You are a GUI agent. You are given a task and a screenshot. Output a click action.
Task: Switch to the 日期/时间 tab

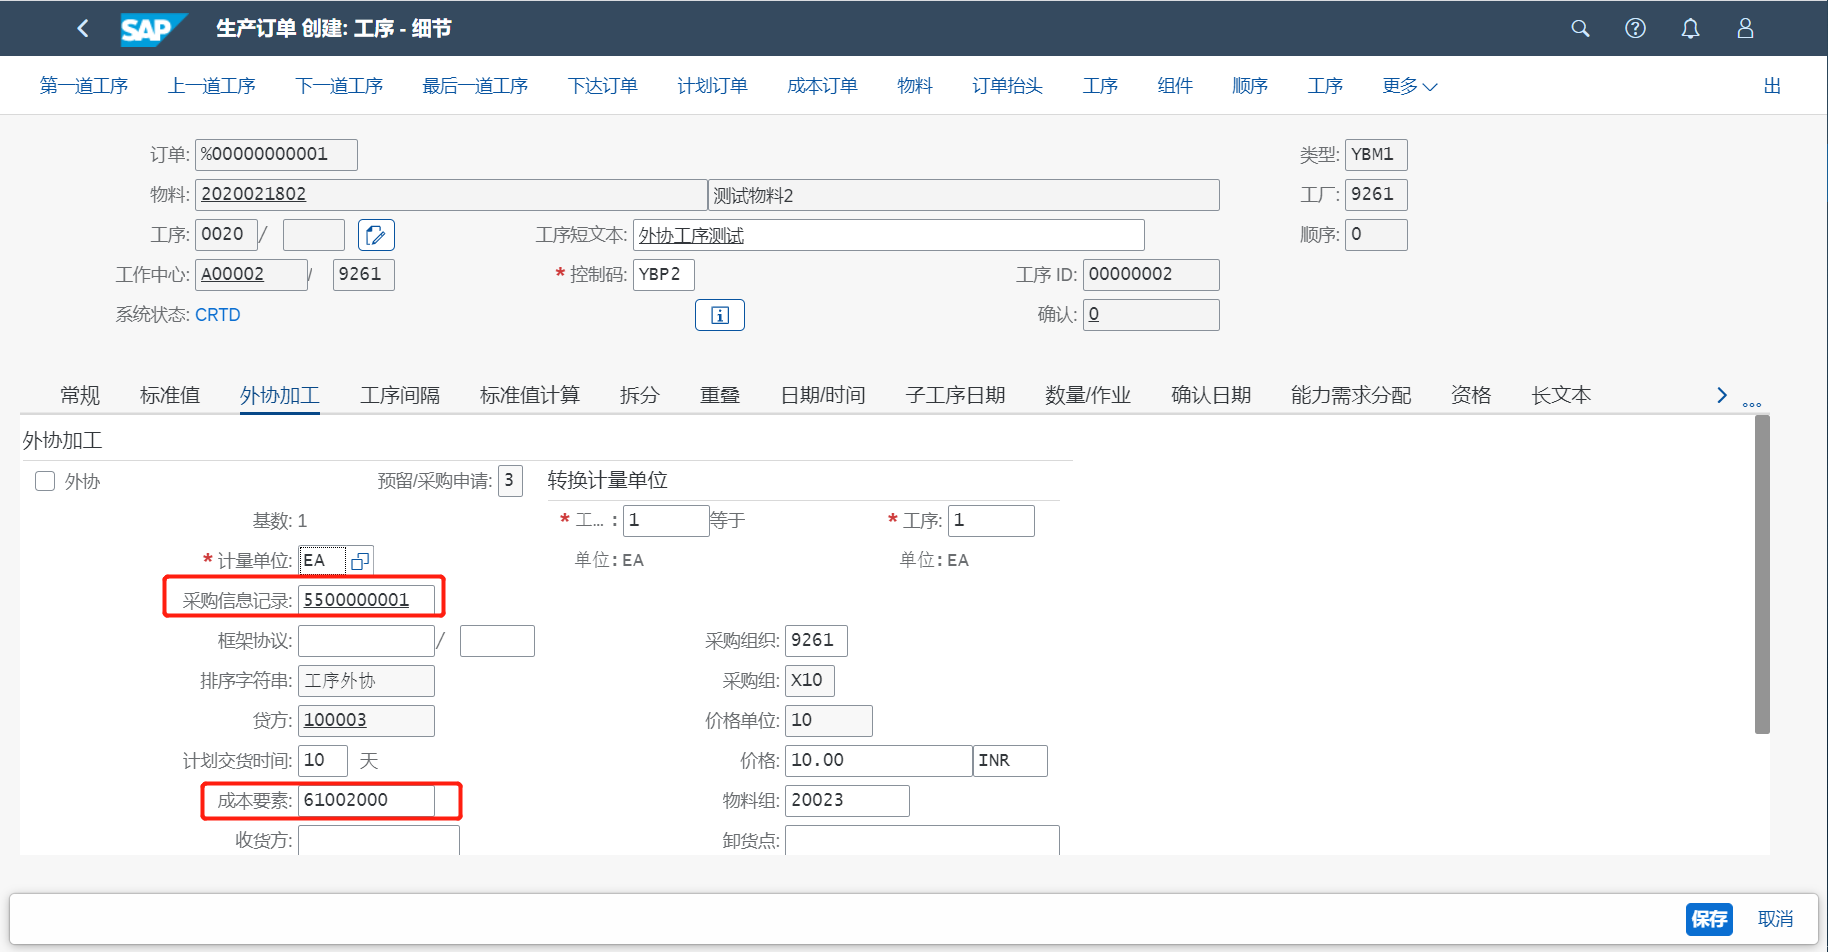822,394
